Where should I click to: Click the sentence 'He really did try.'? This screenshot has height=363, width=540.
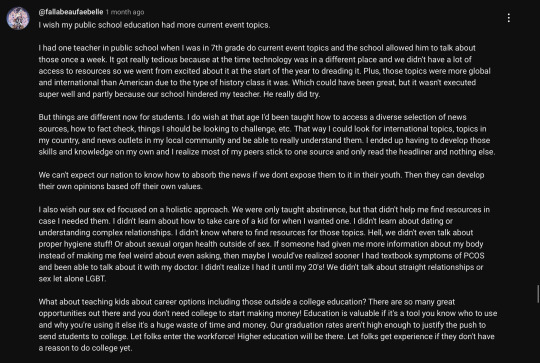click(x=291, y=94)
